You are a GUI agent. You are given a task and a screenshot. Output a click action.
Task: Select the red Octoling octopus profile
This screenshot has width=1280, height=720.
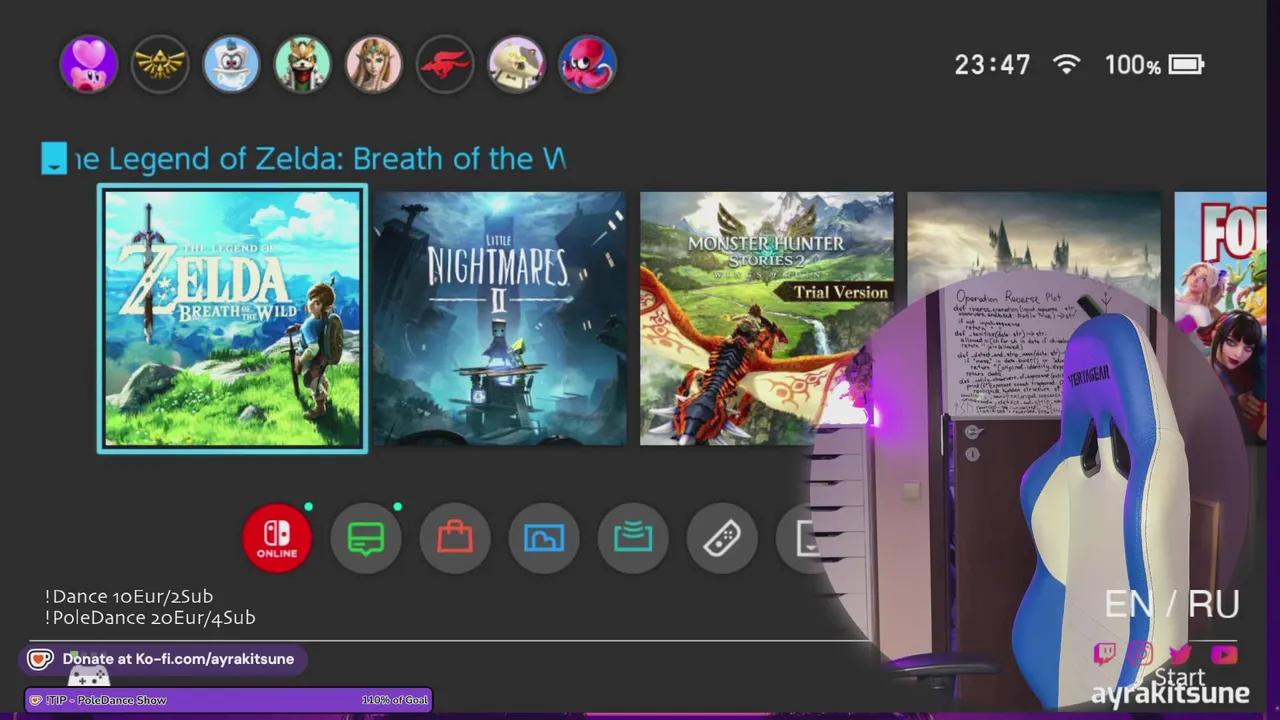[587, 65]
